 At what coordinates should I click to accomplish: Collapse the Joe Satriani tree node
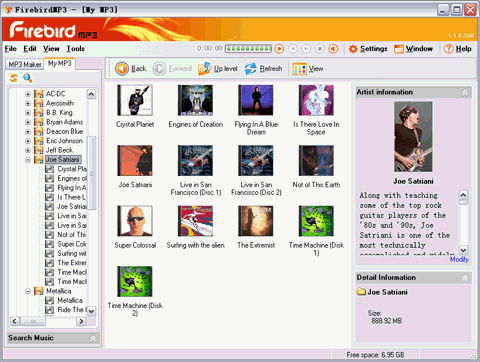coord(28,160)
